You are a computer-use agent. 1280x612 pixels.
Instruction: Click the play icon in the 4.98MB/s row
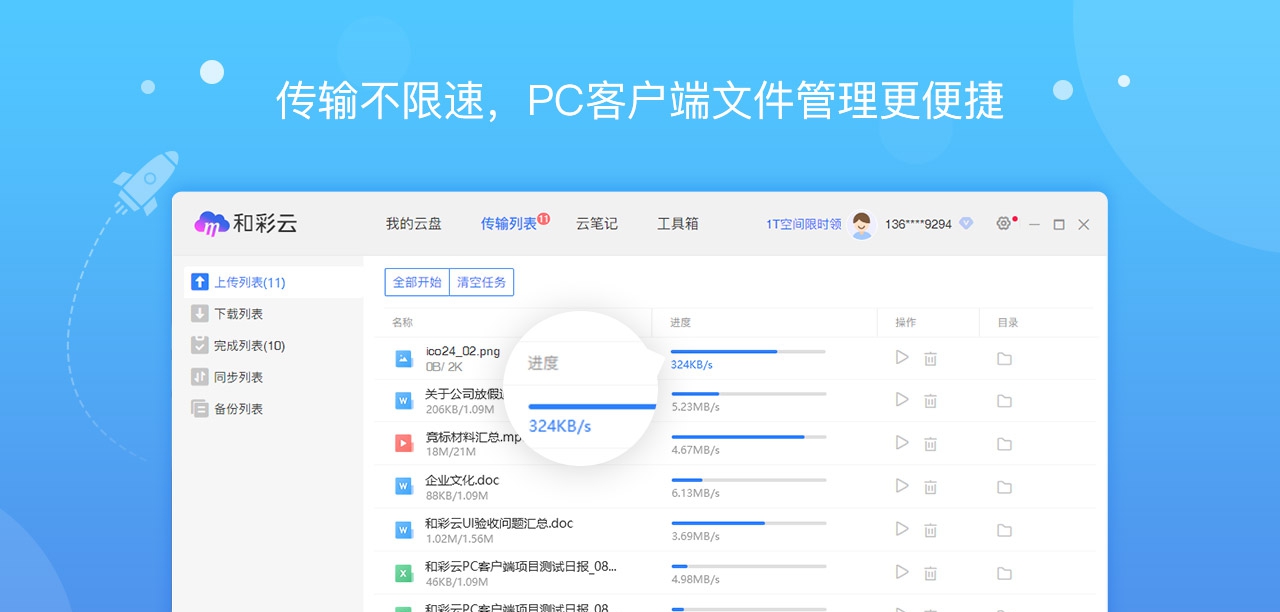(x=902, y=571)
